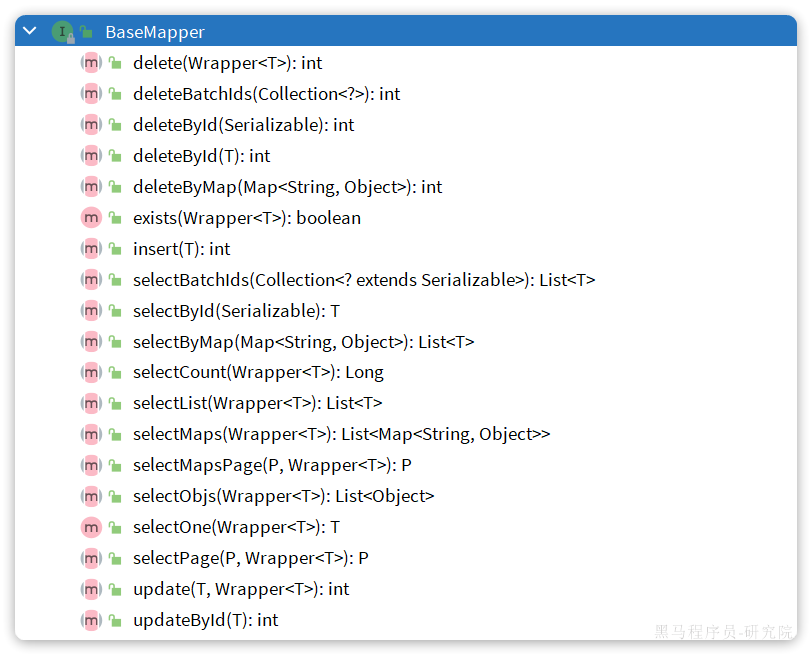Click the green access icon beside updateById(T)
Viewport: 812px width, 657px height.
click(x=113, y=620)
